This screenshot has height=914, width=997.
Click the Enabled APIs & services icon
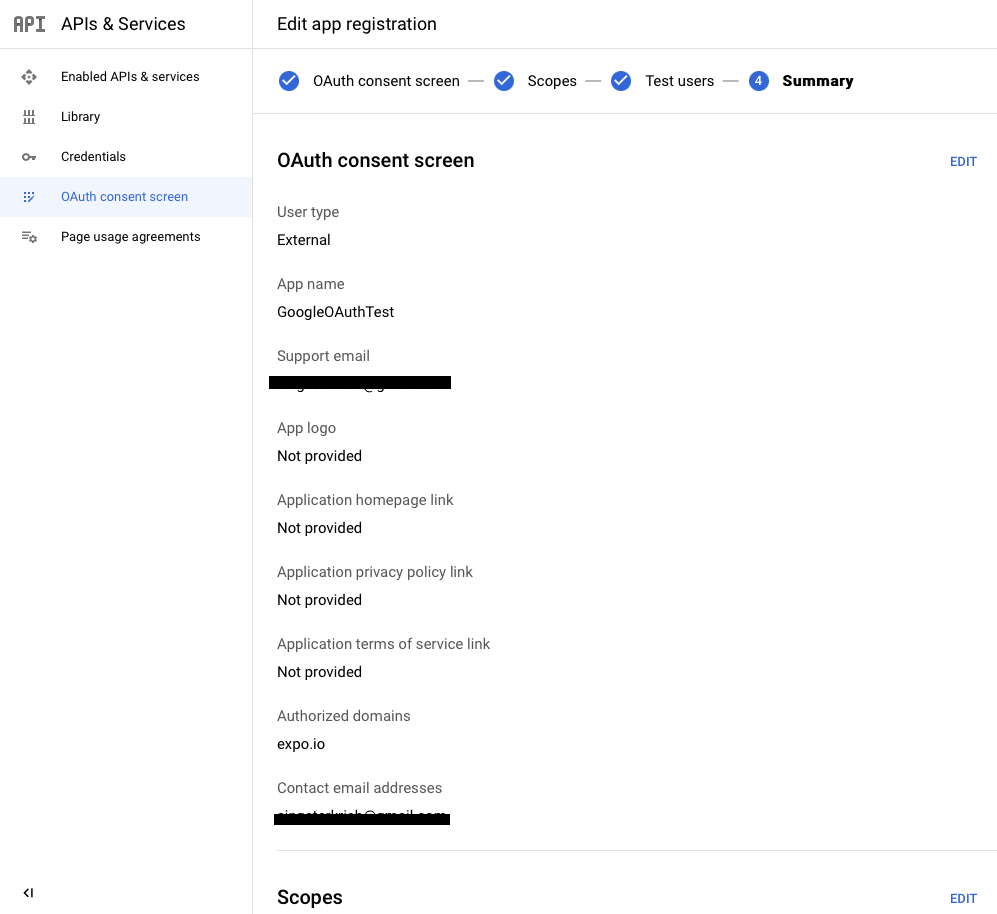pos(29,77)
